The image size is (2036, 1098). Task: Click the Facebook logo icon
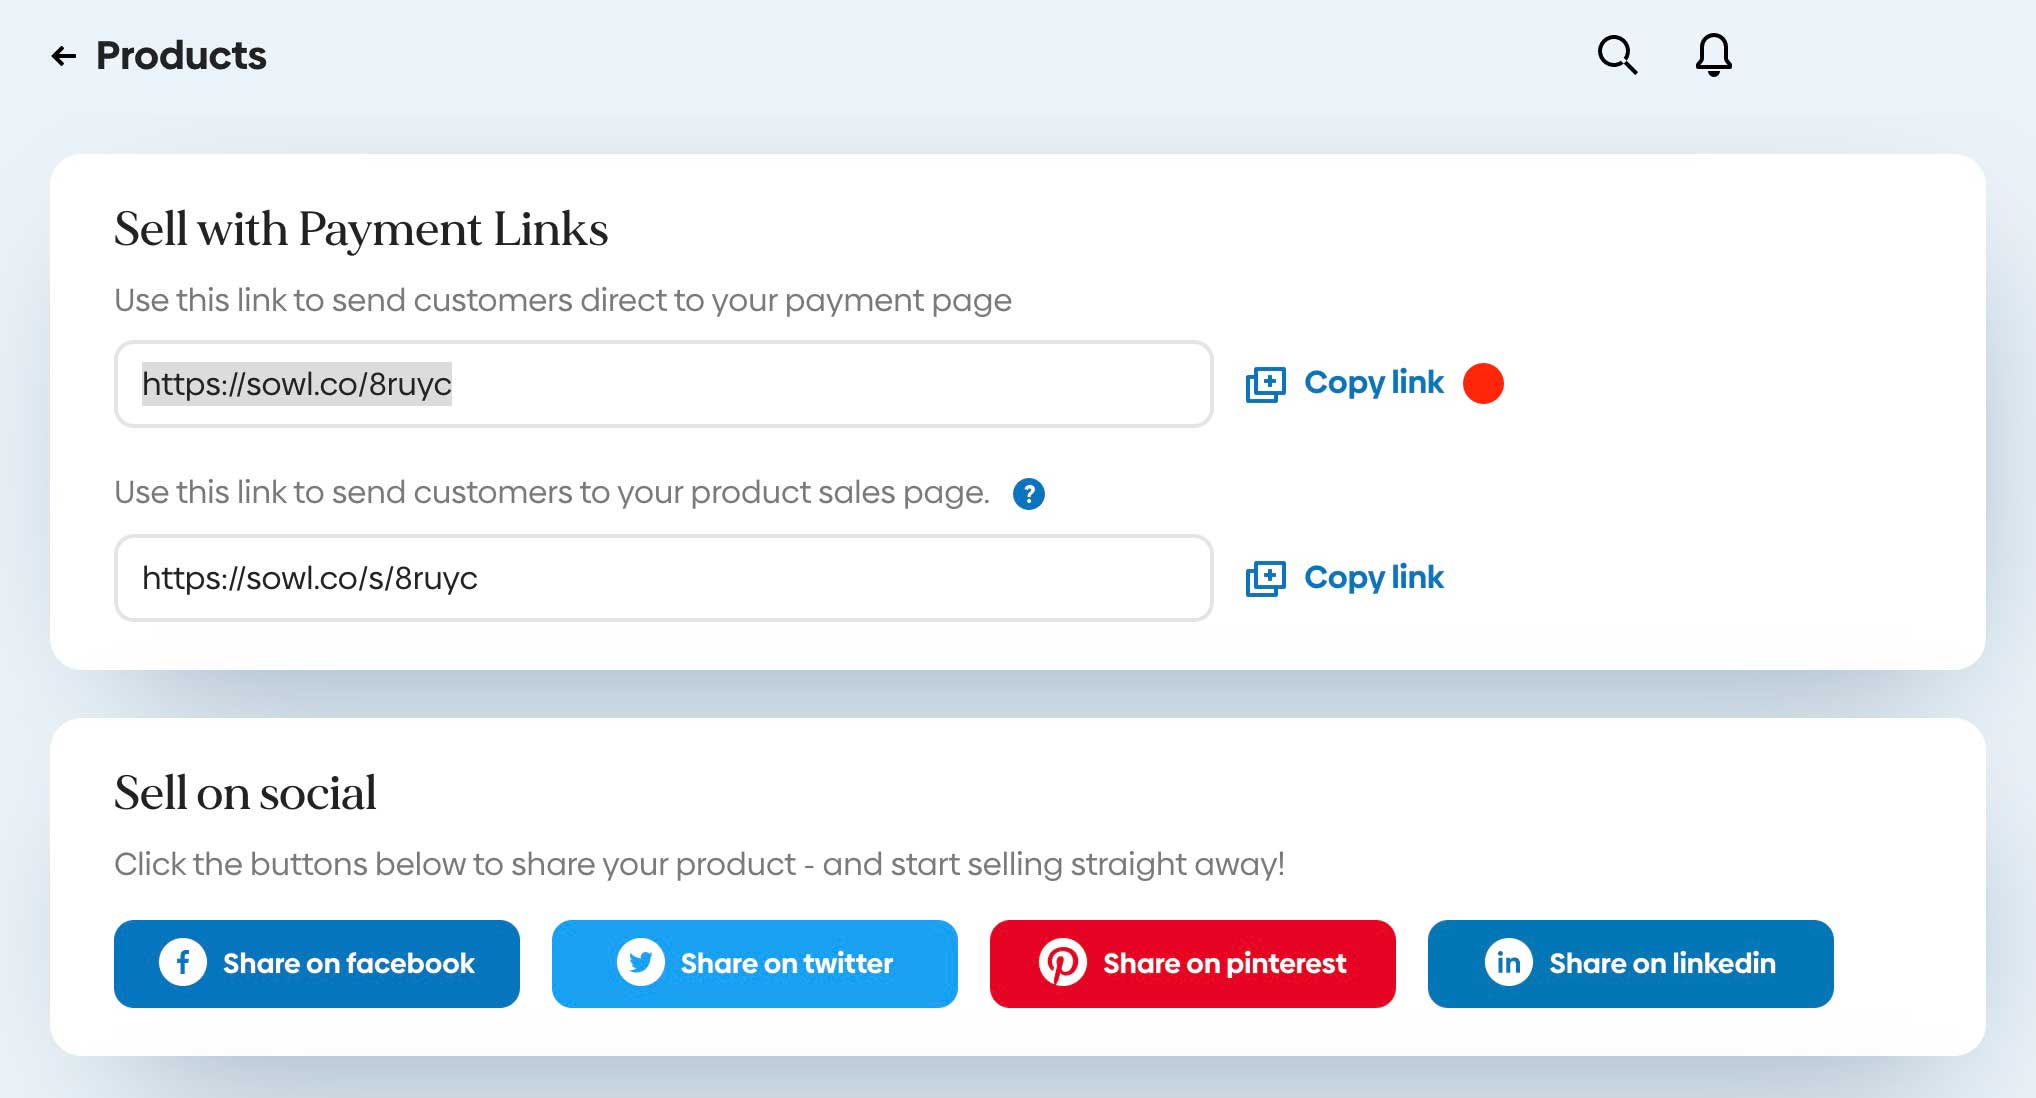[183, 963]
